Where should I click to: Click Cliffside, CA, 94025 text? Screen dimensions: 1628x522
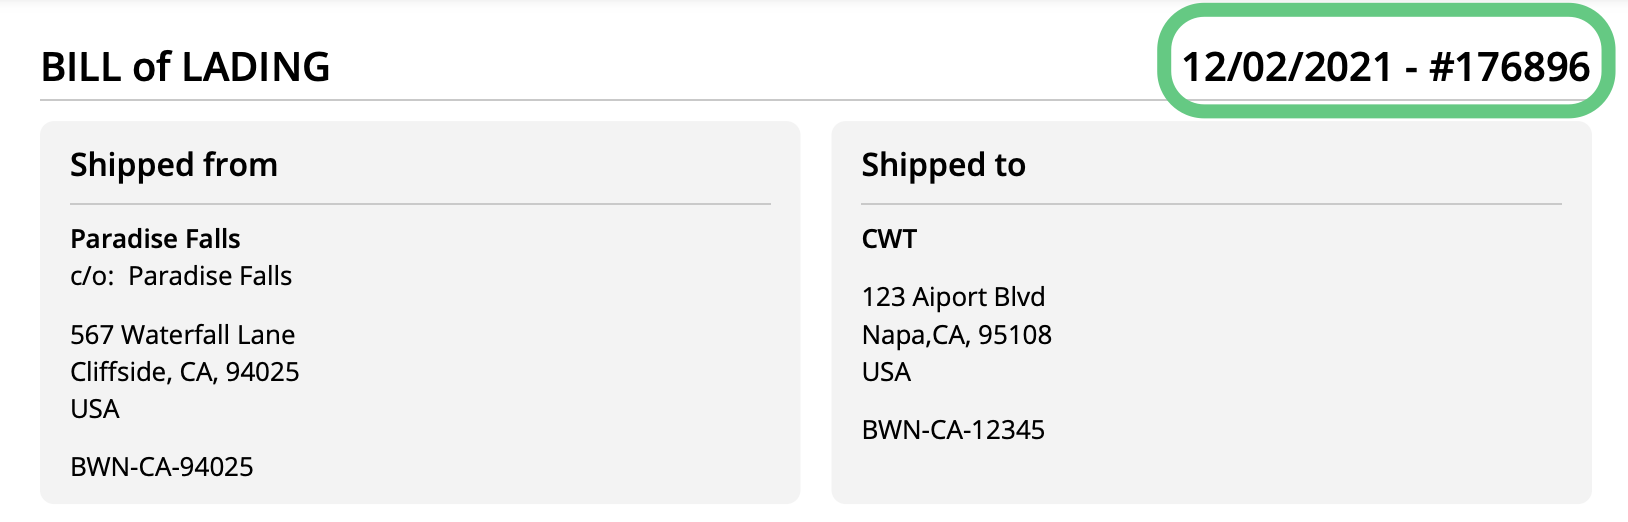click(185, 372)
